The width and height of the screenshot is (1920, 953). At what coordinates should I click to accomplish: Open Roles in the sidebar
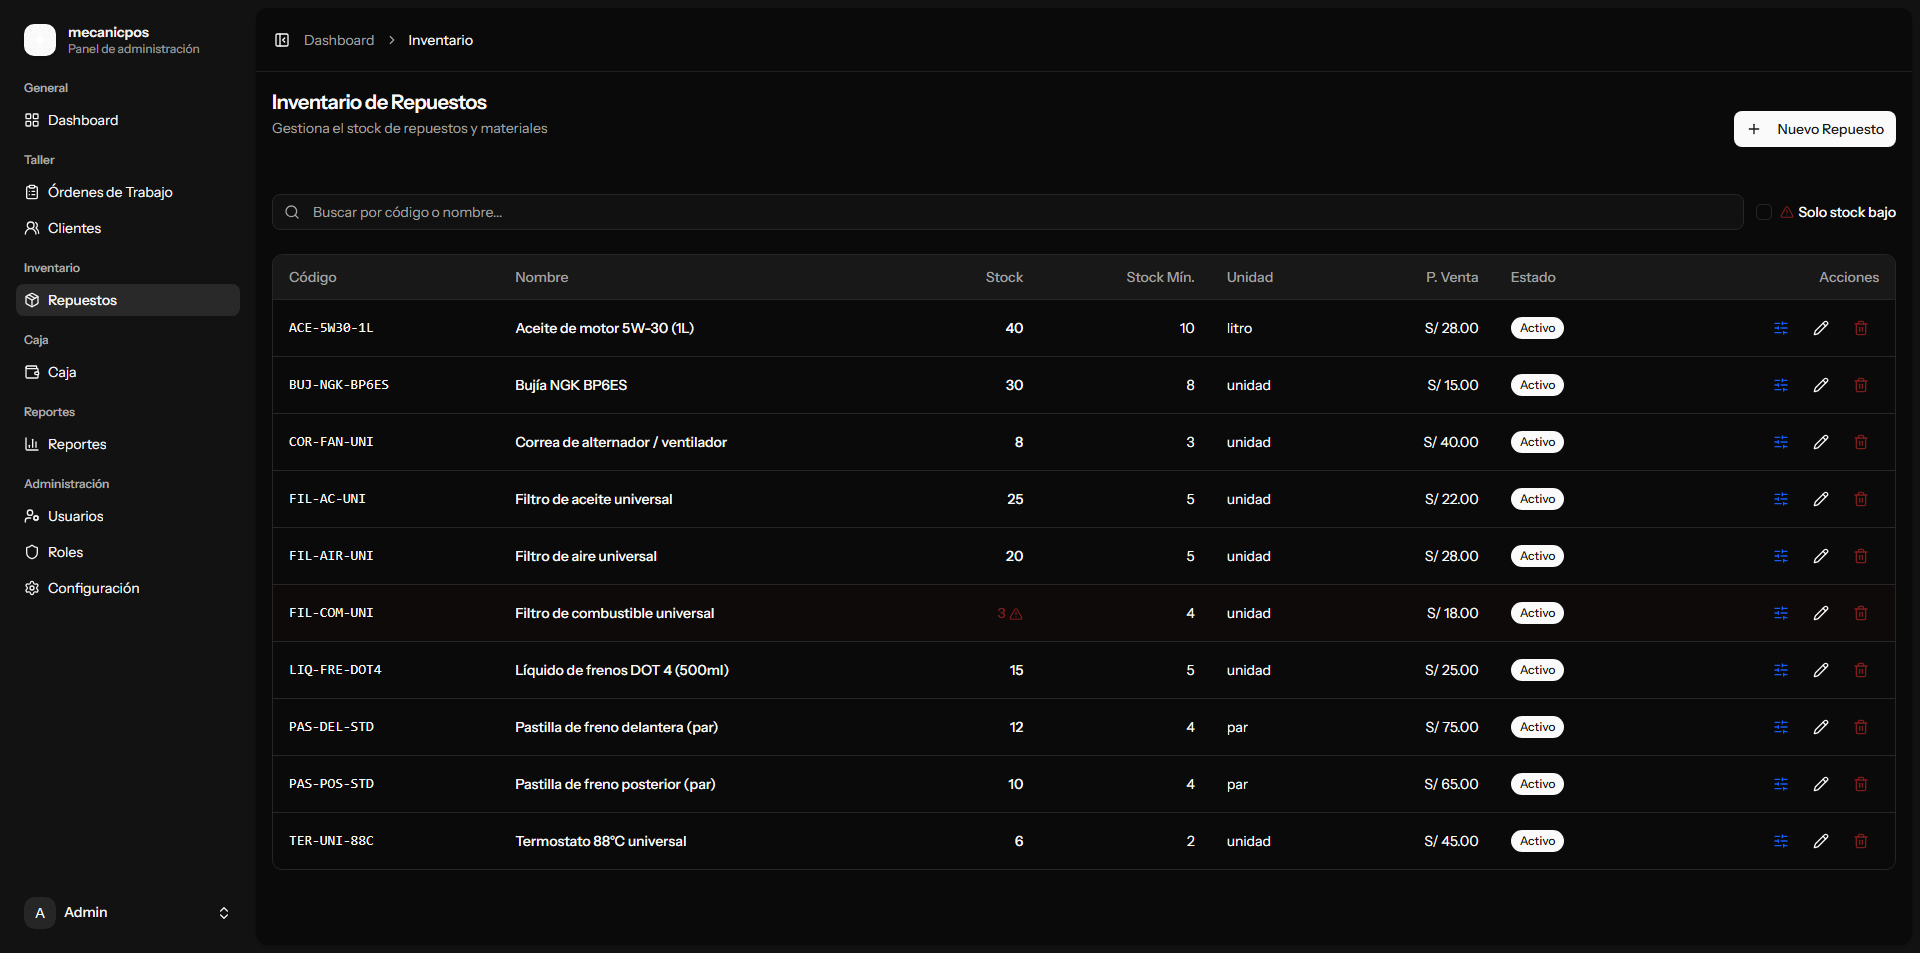[128, 552]
